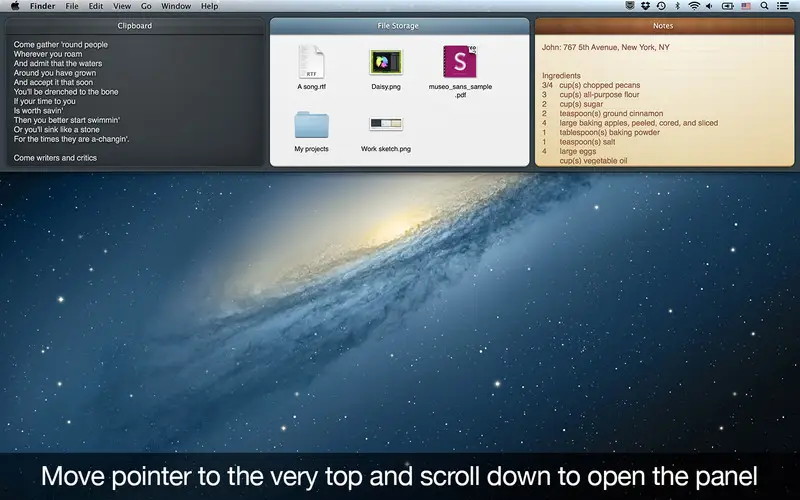Click "Then you better start swimmin'" line

click(x=67, y=120)
